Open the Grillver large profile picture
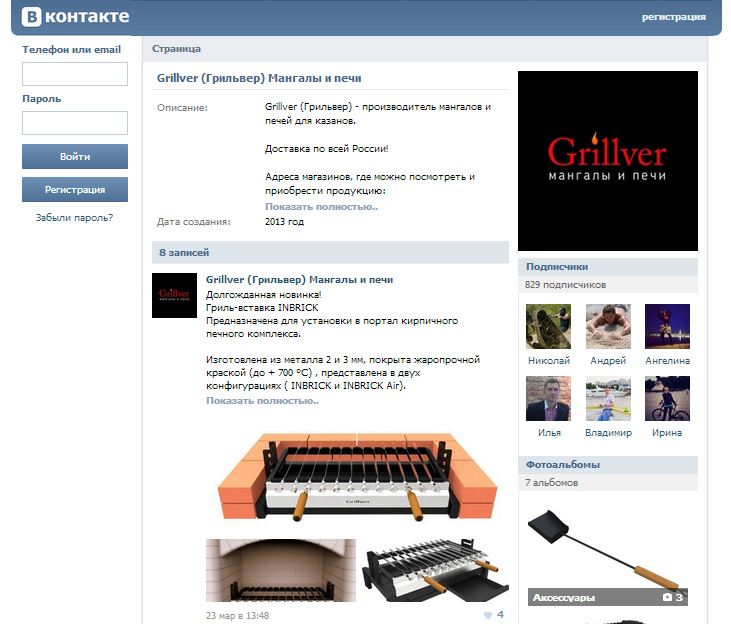This screenshot has height=624, width=731. pos(608,161)
